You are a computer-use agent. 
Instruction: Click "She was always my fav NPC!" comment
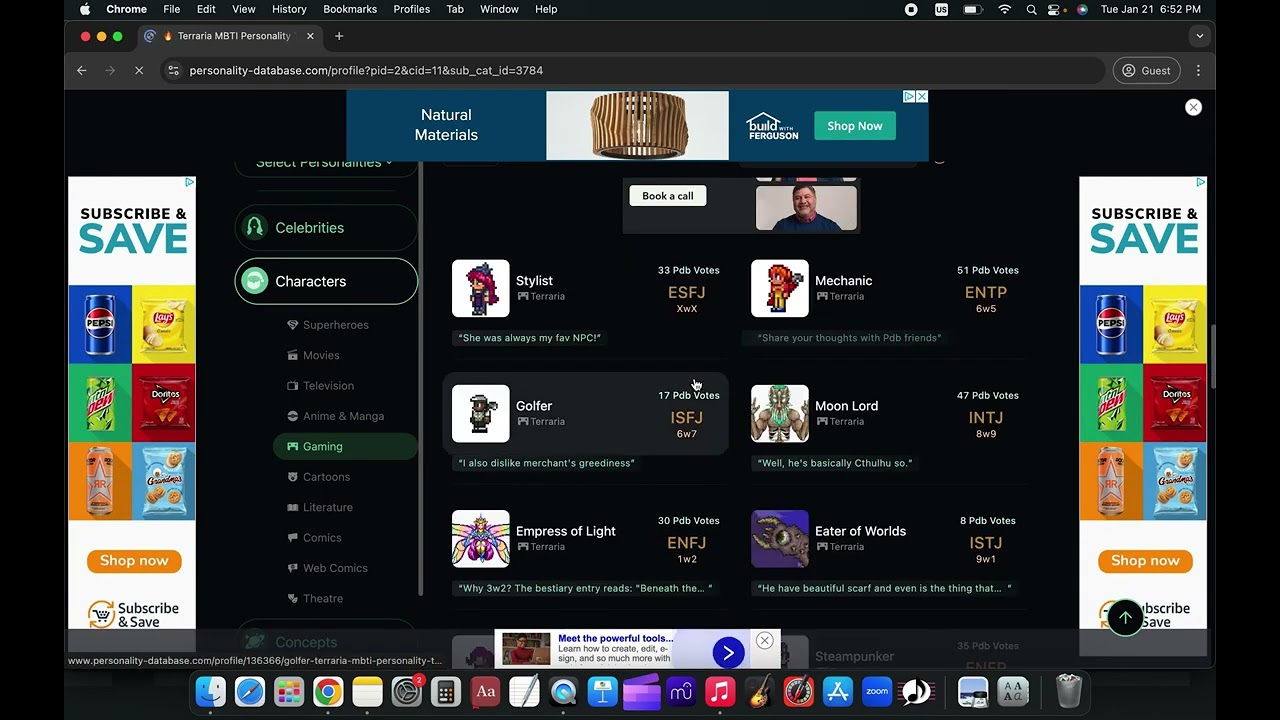(529, 338)
